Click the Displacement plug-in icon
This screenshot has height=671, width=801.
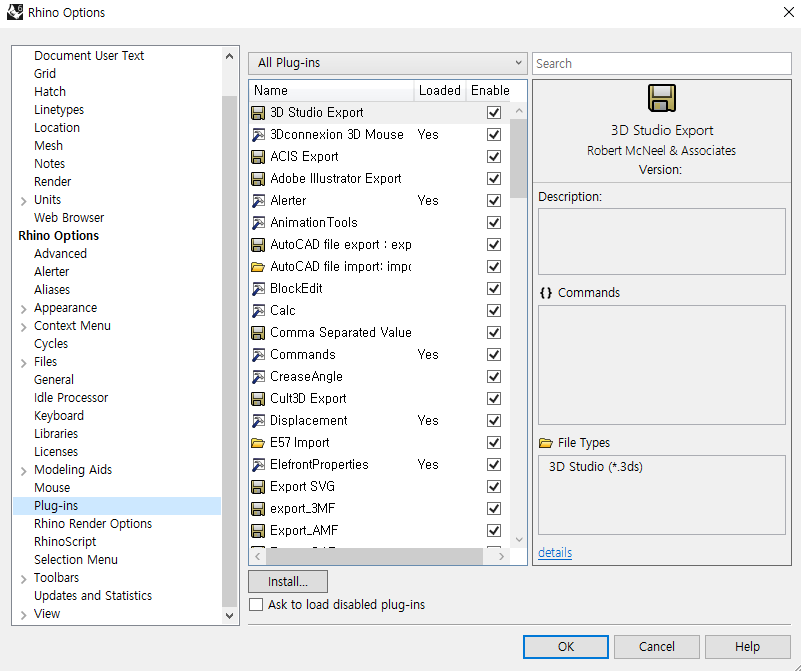click(258, 420)
